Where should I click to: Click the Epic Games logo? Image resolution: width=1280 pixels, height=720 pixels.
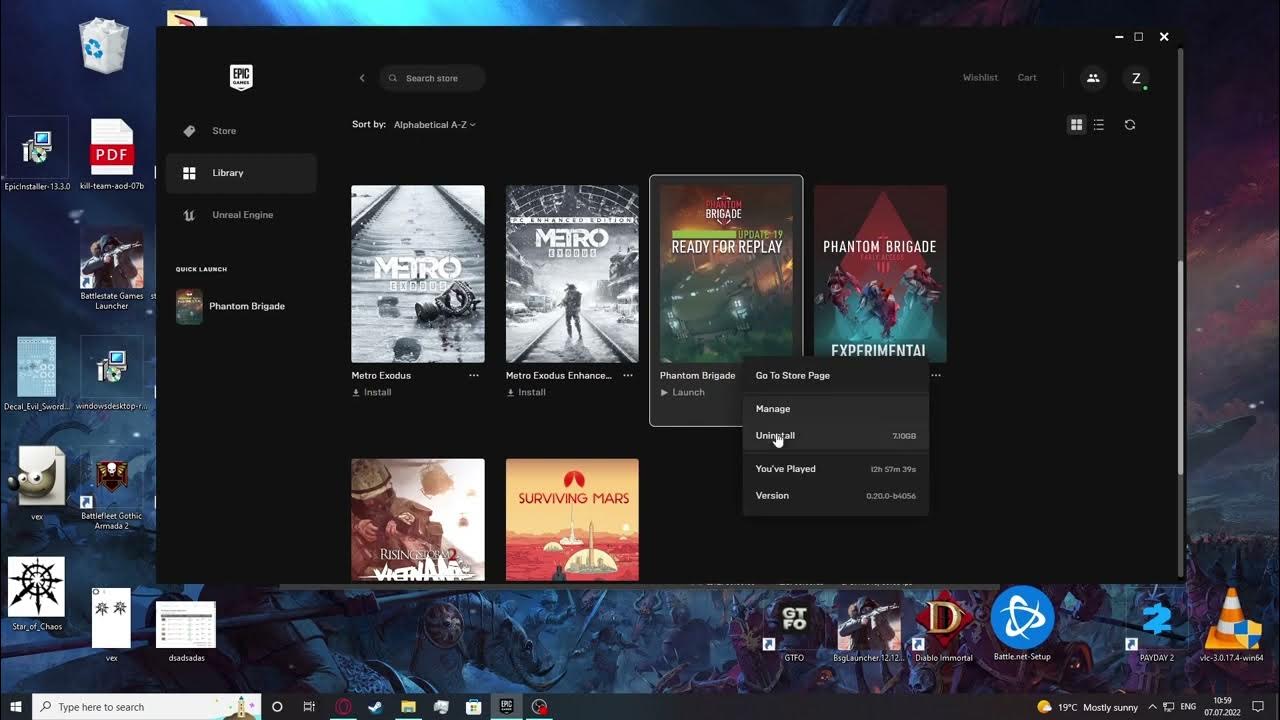click(241, 78)
